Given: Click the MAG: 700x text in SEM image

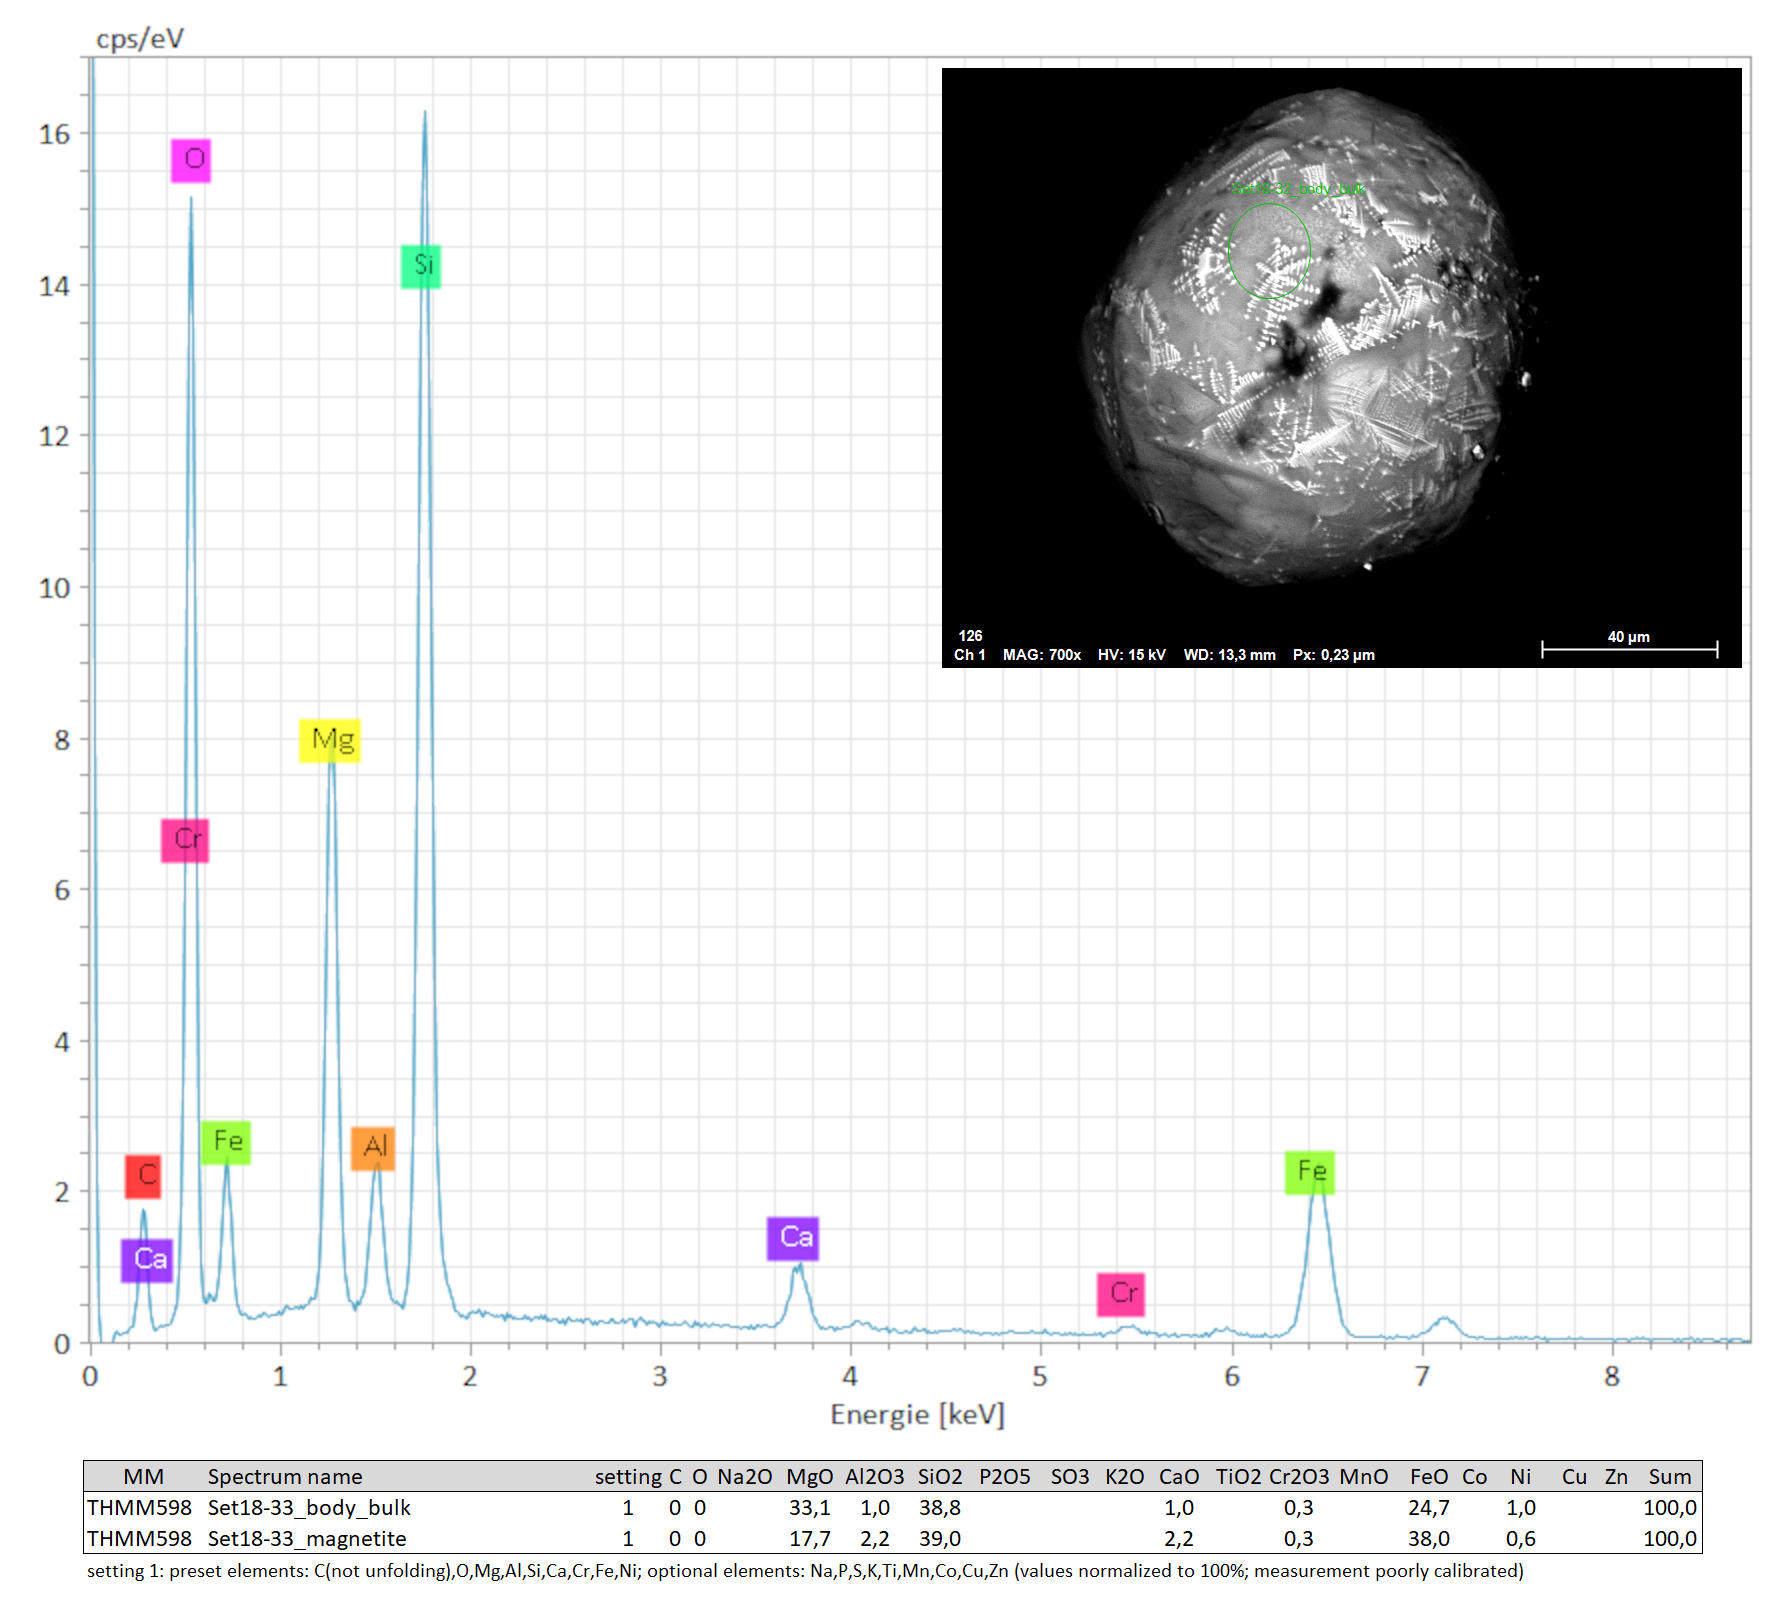Looking at the screenshot, I should coord(1042,655).
